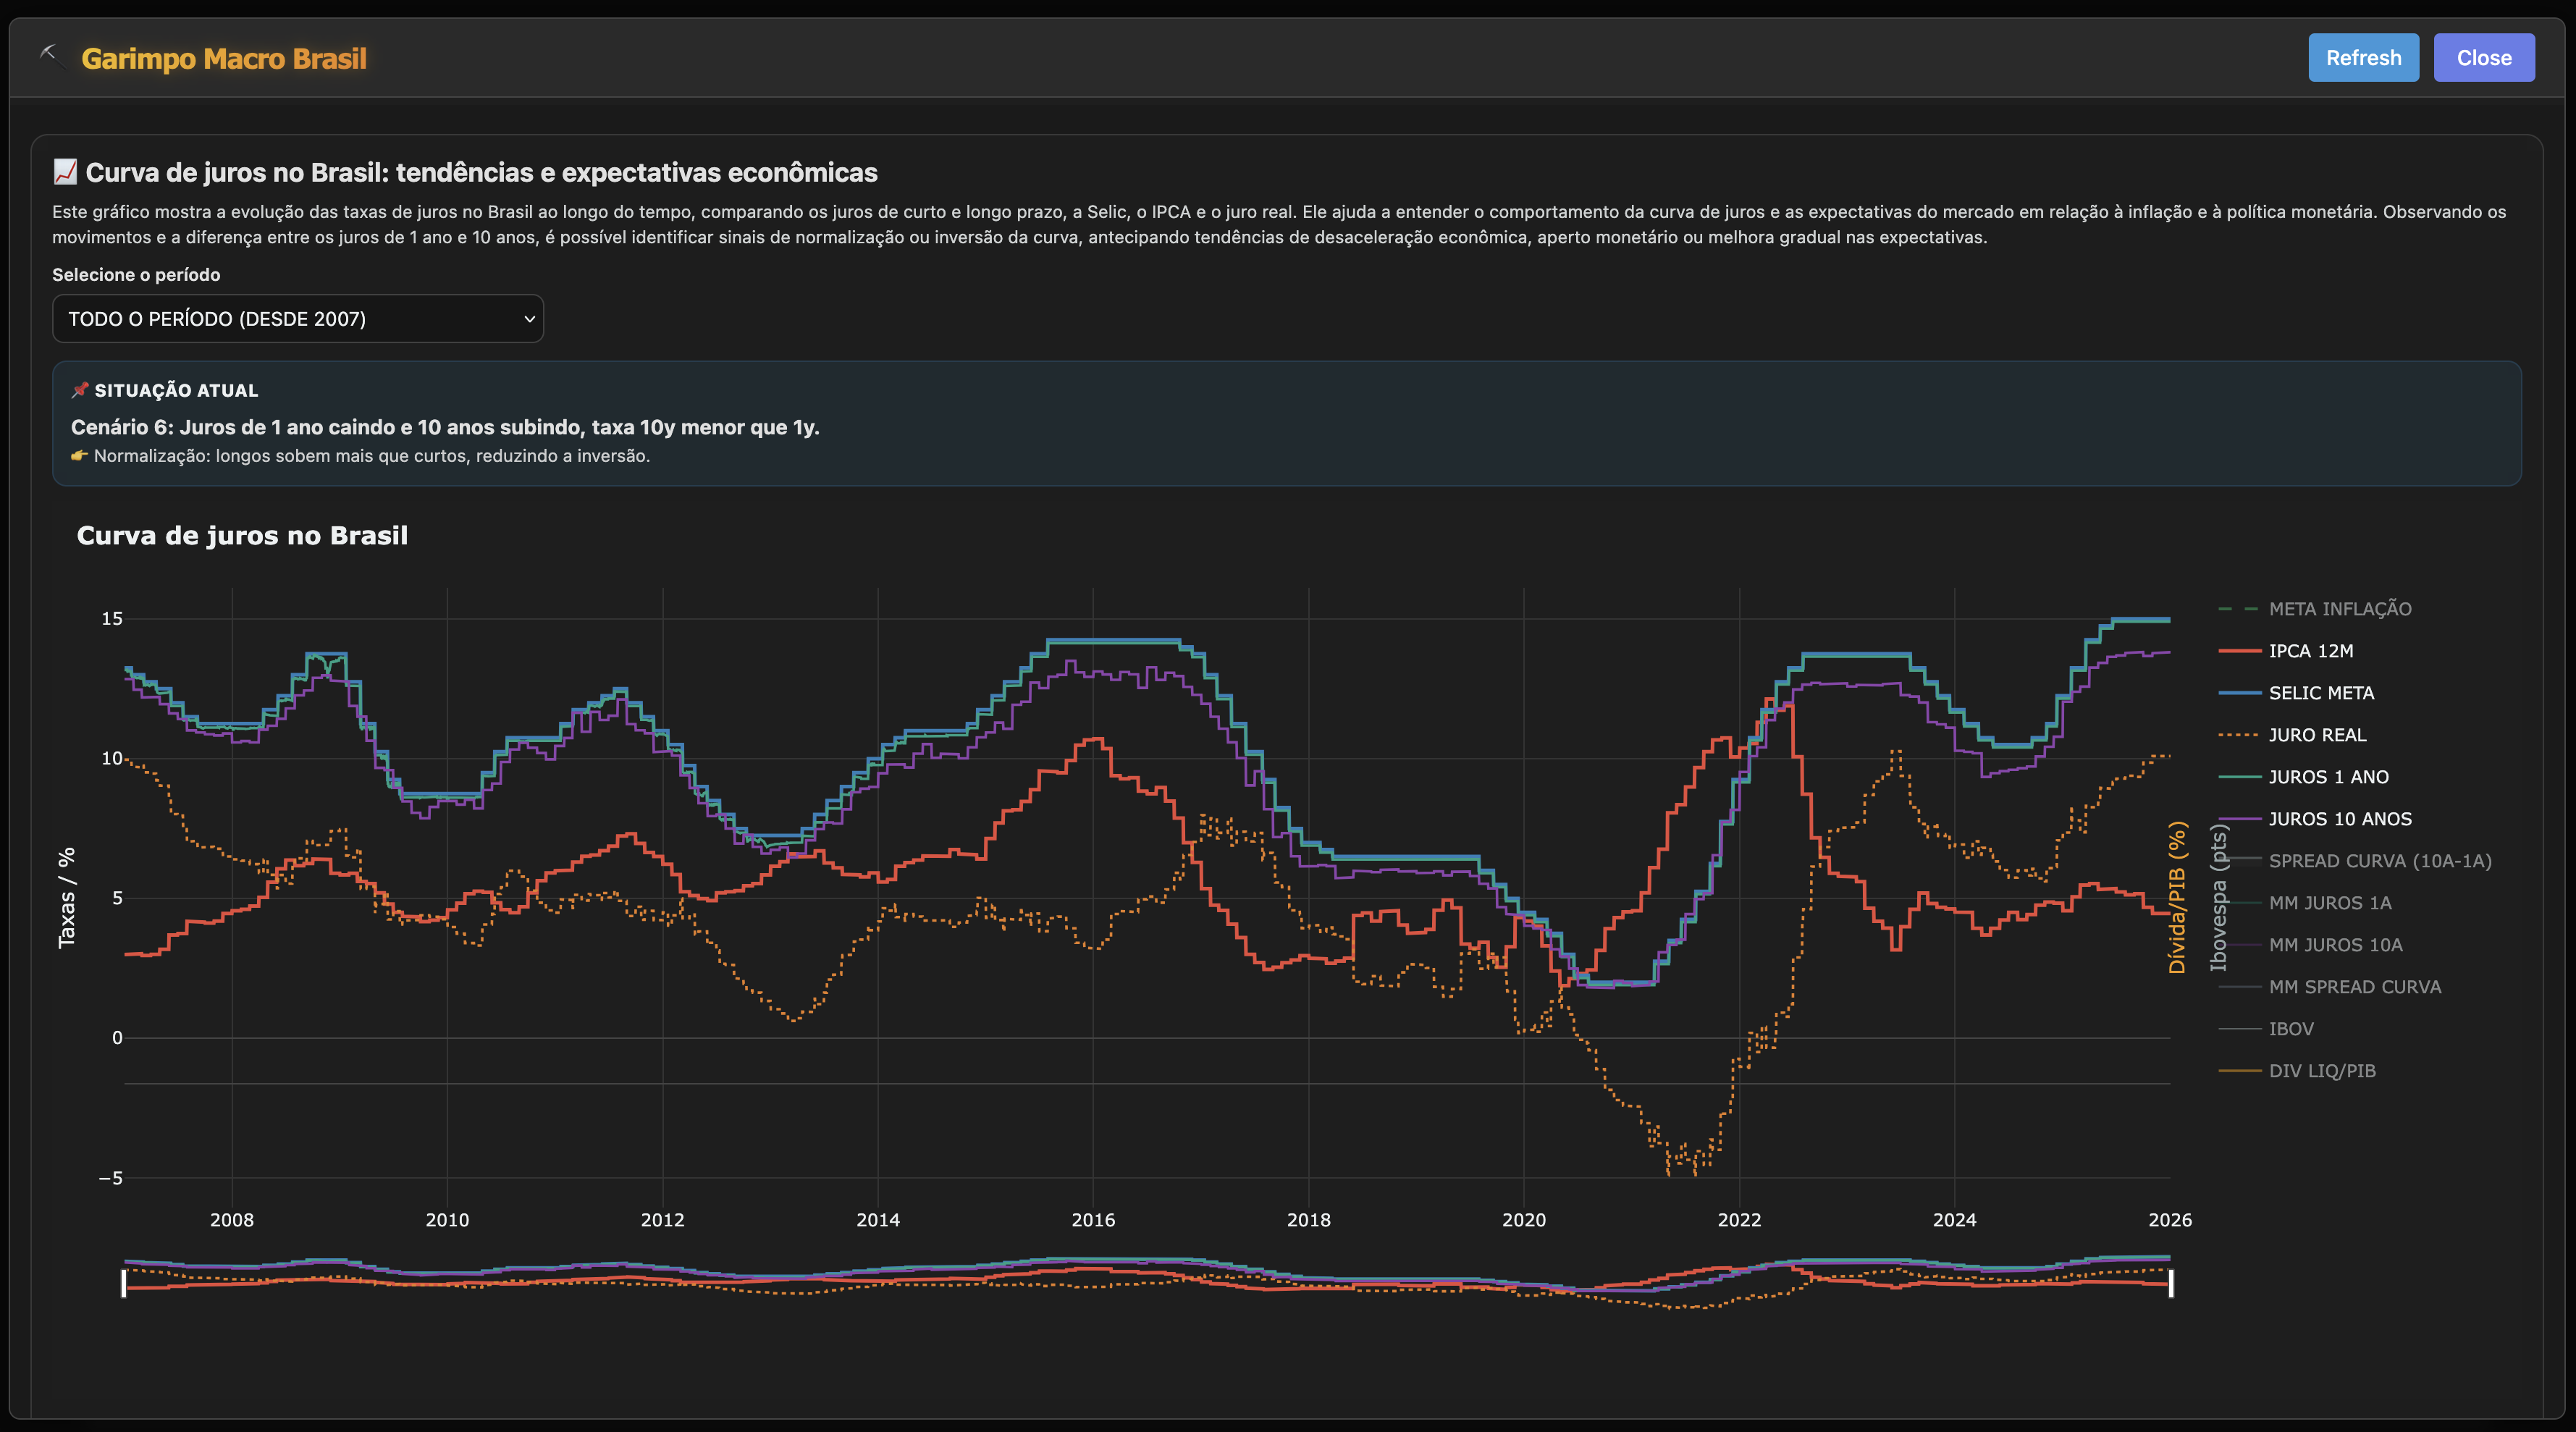Screen dimensions: 2576x1432
Task: Click the right handle of the range slider
Action: pos(2170,1283)
